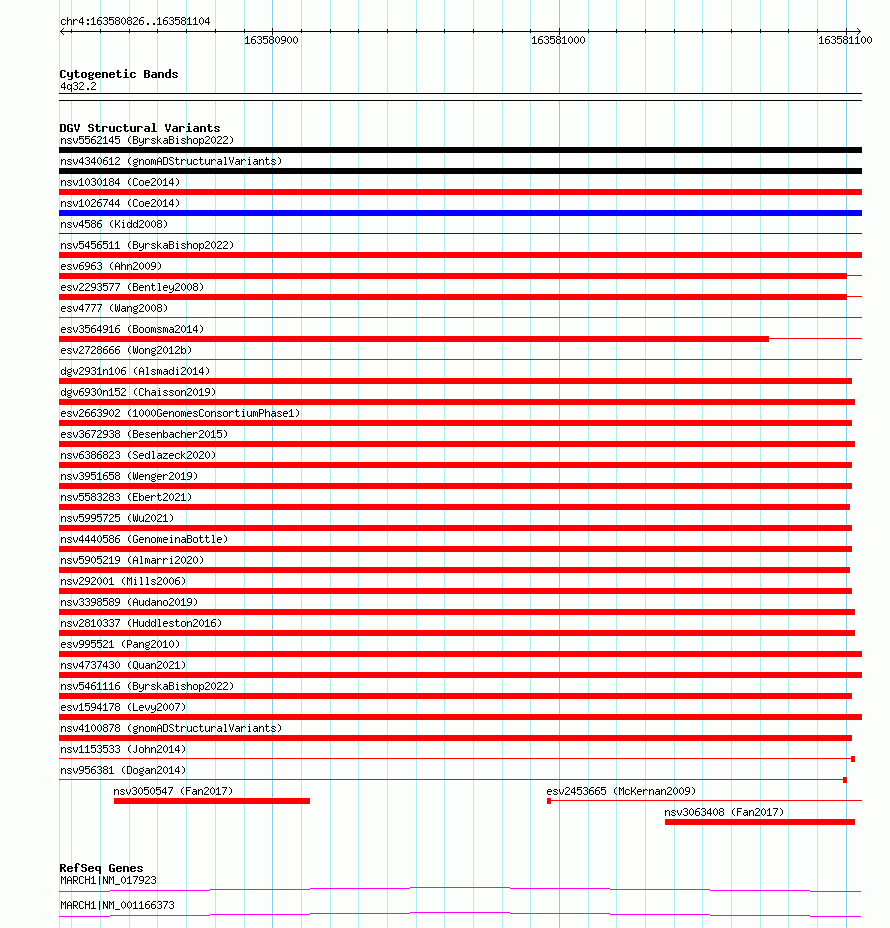Open MARCH1|NM_001166373 gene label
Image resolution: width=890 pixels, height=928 pixels.
tap(117, 906)
